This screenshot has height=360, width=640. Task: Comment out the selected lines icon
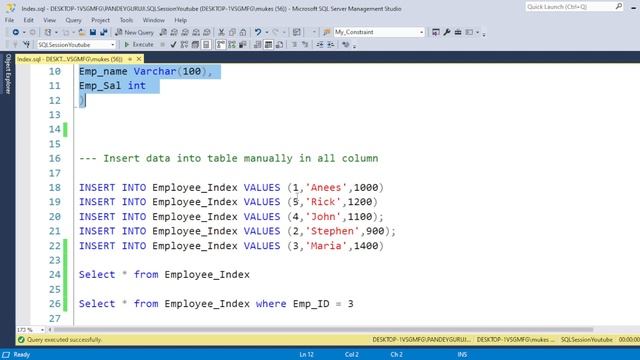[x=294, y=44]
